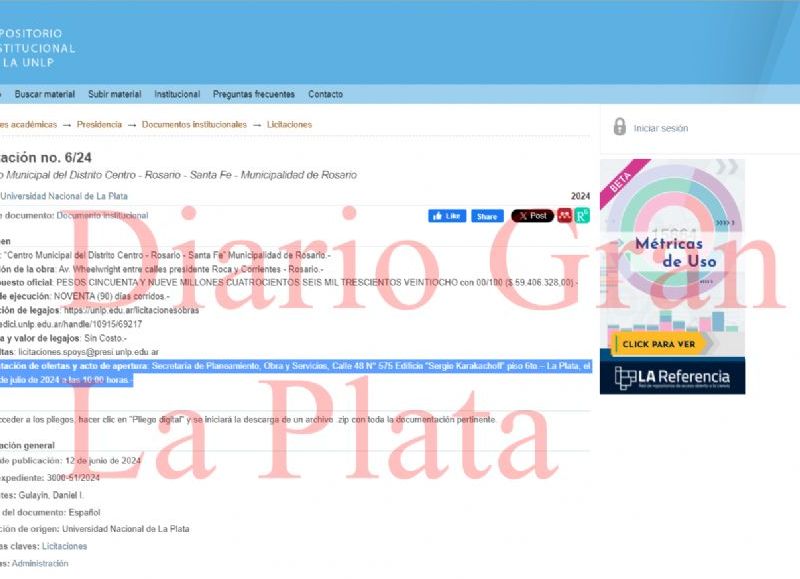Open the sedici handle 10915/69217 link
Image resolution: width=800 pixels, height=579 pixels.
point(71,324)
